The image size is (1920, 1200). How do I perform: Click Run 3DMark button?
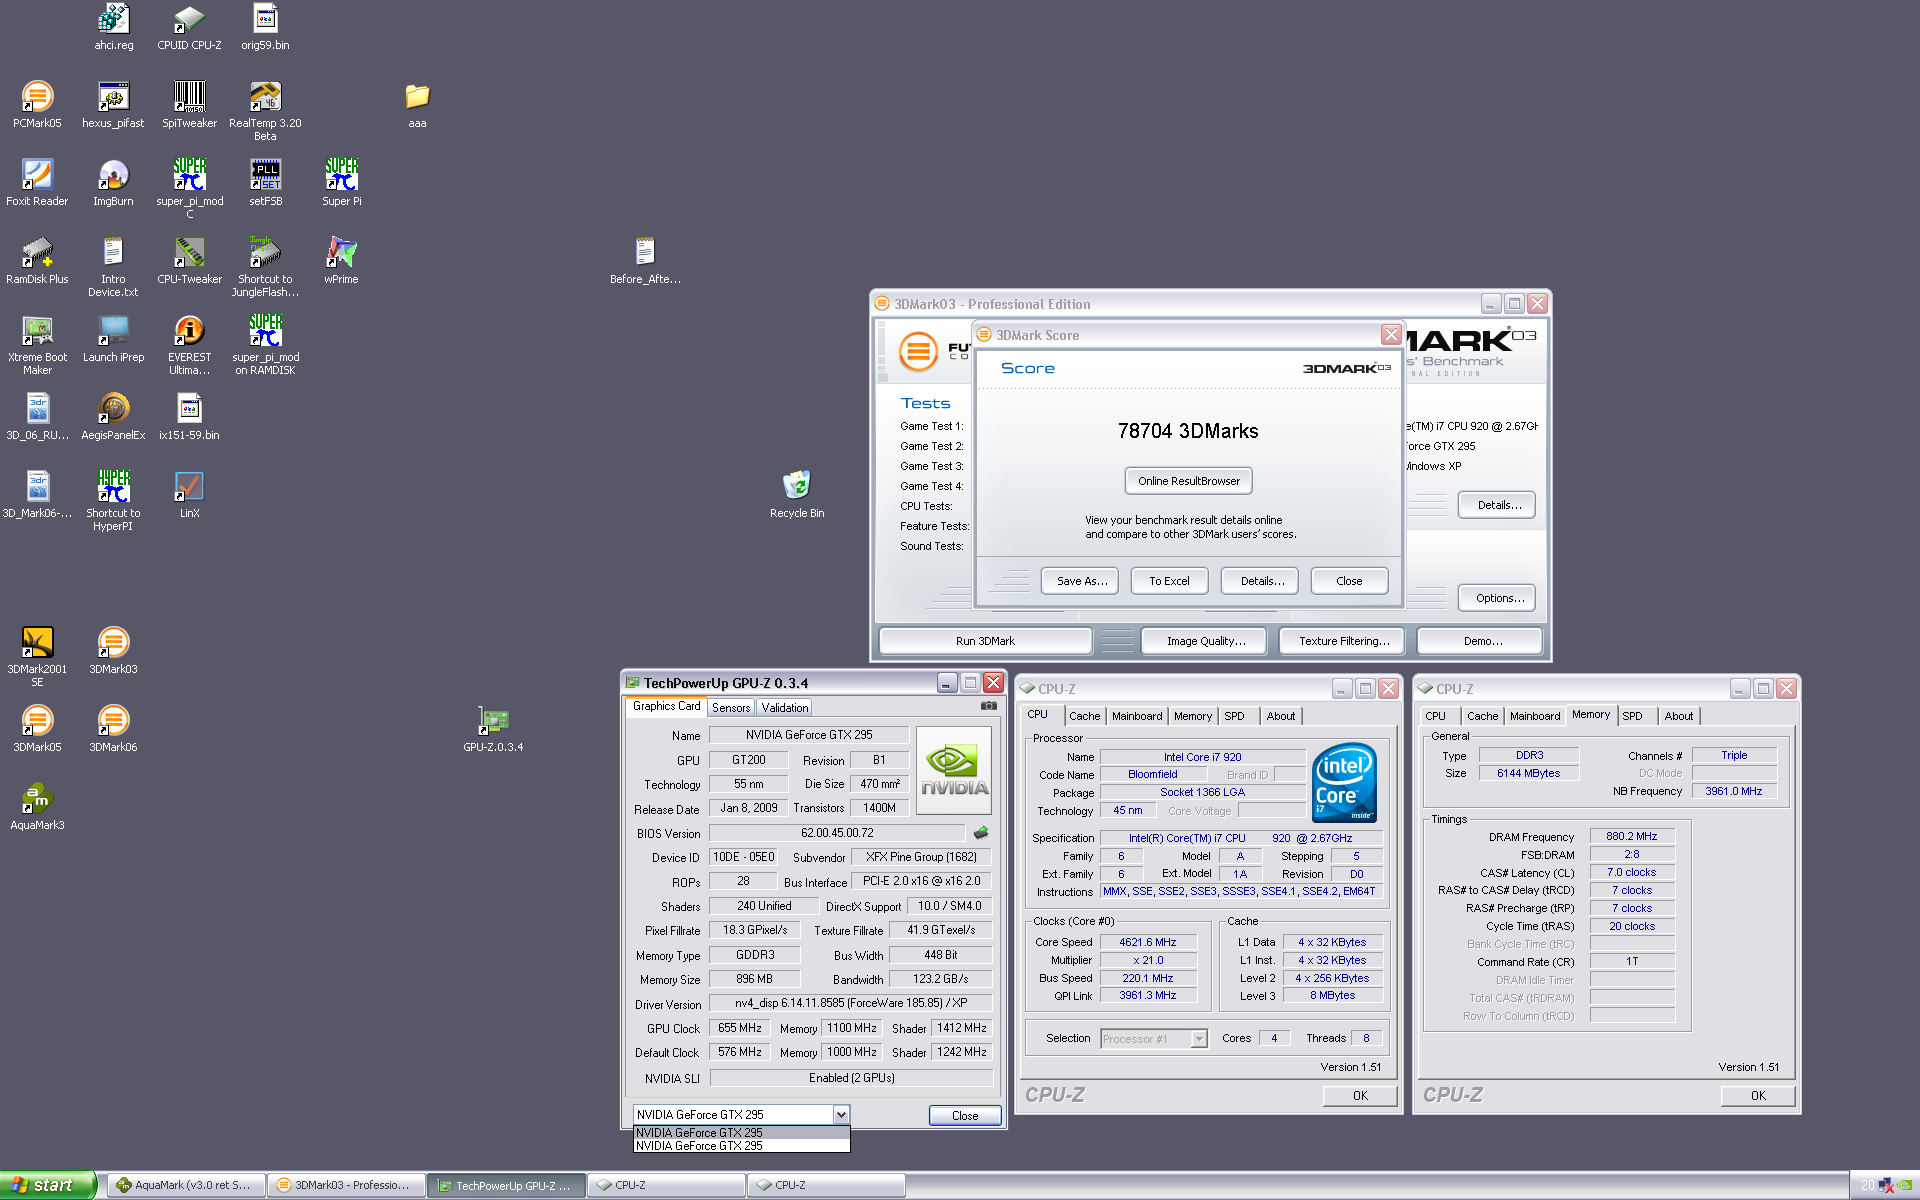click(x=985, y=641)
